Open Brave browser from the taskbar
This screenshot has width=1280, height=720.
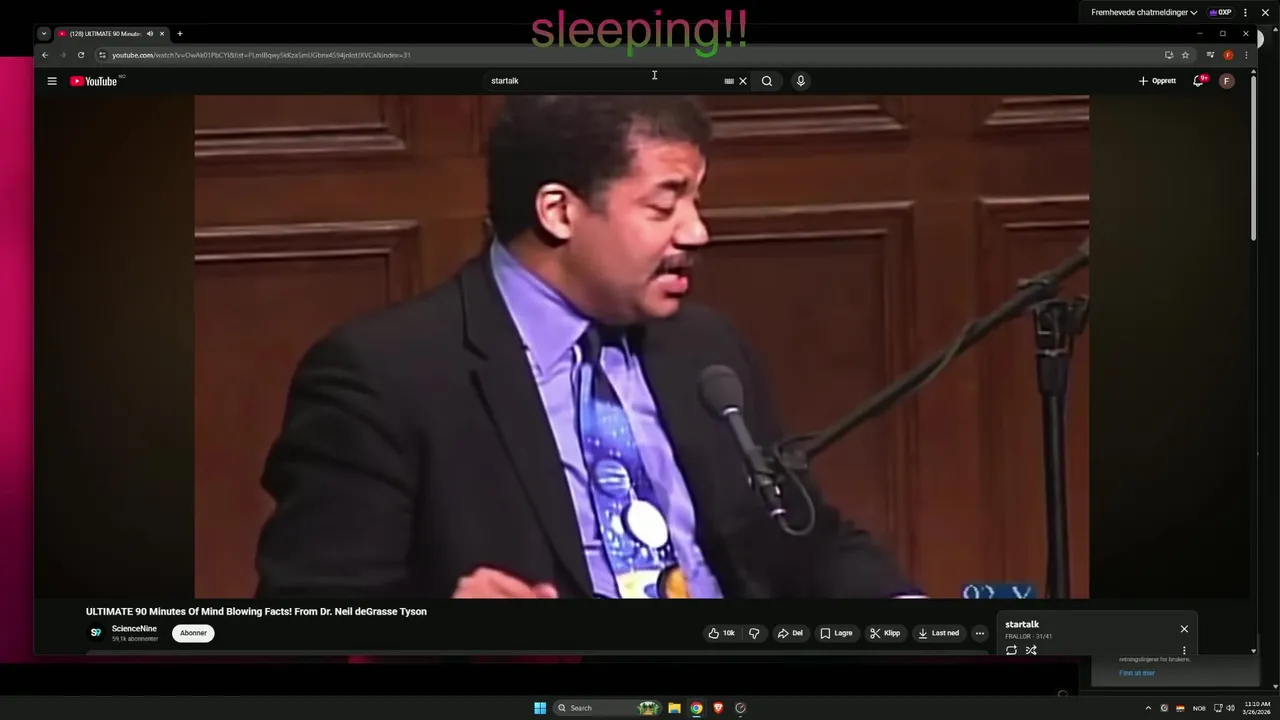coord(718,708)
